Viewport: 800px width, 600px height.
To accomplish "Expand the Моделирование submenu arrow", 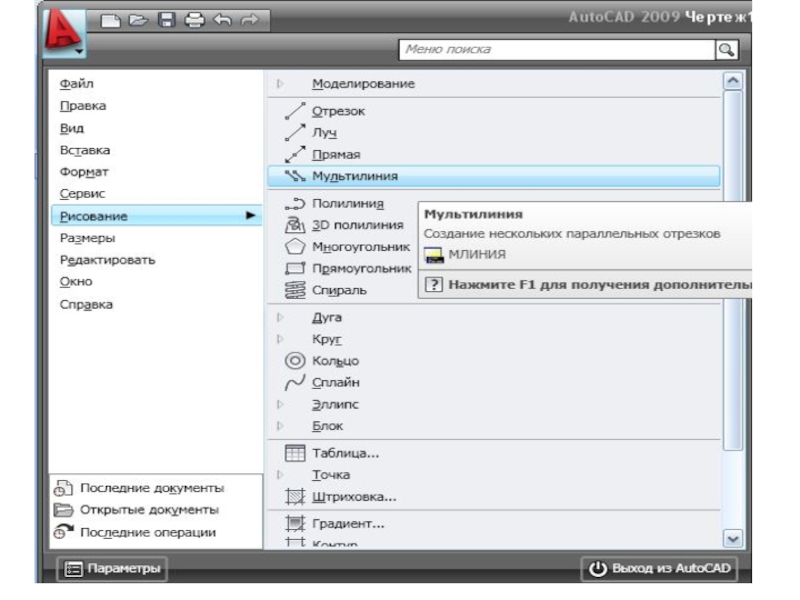I will [x=280, y=84].
